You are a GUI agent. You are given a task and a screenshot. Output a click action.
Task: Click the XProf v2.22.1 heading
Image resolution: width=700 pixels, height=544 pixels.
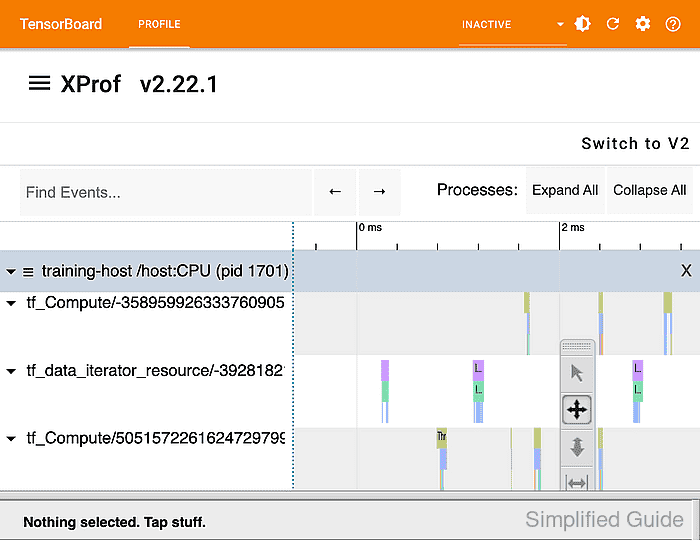(139, 84)
